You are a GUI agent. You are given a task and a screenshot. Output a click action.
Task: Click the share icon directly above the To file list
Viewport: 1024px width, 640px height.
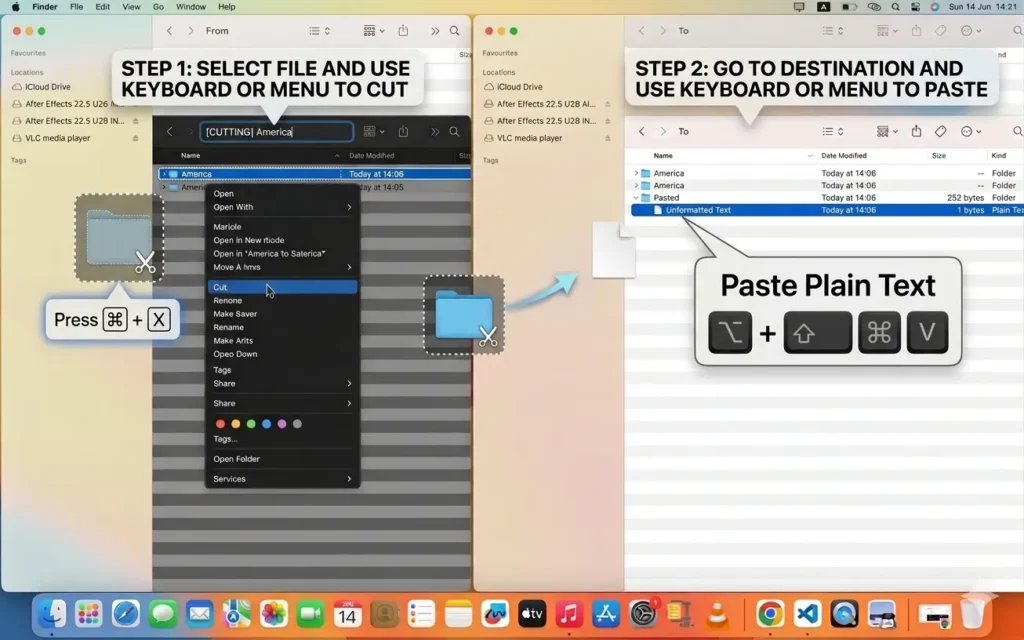[x=916, y=132]
